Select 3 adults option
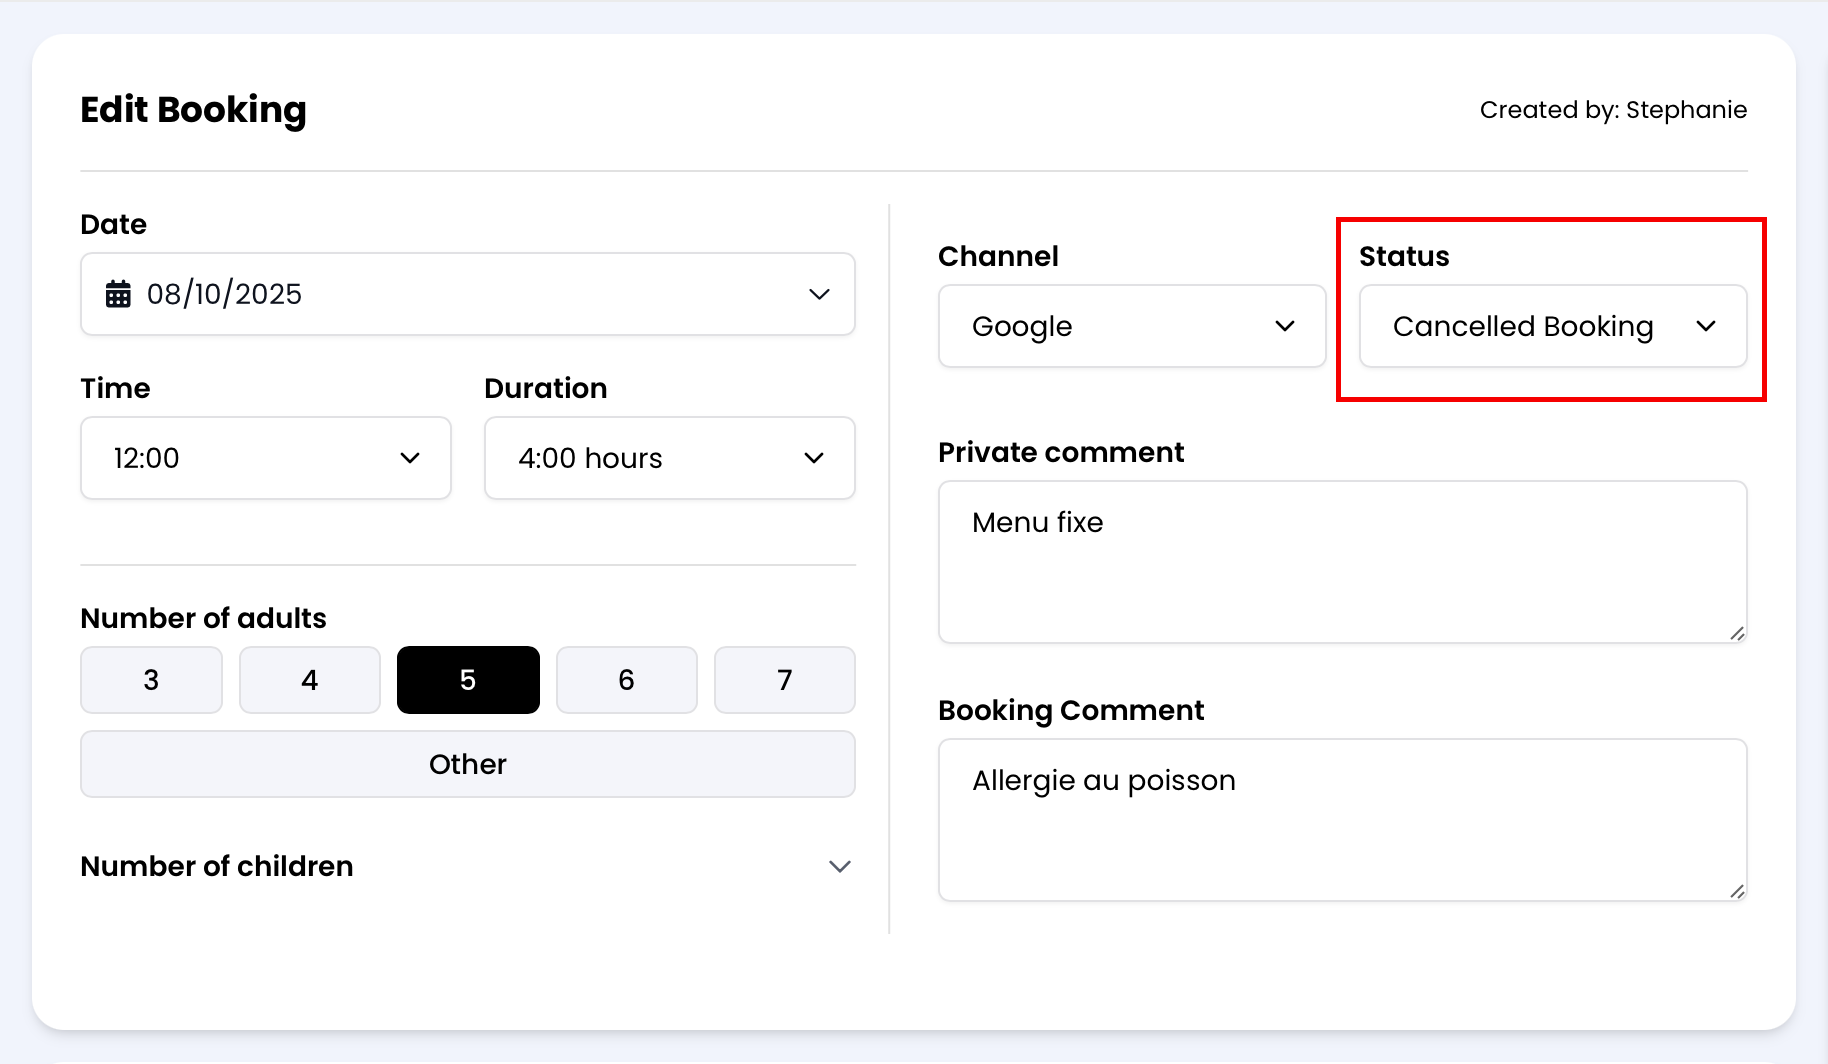This screenshot has width=1828, height=1064. click(x=151, y=680)
